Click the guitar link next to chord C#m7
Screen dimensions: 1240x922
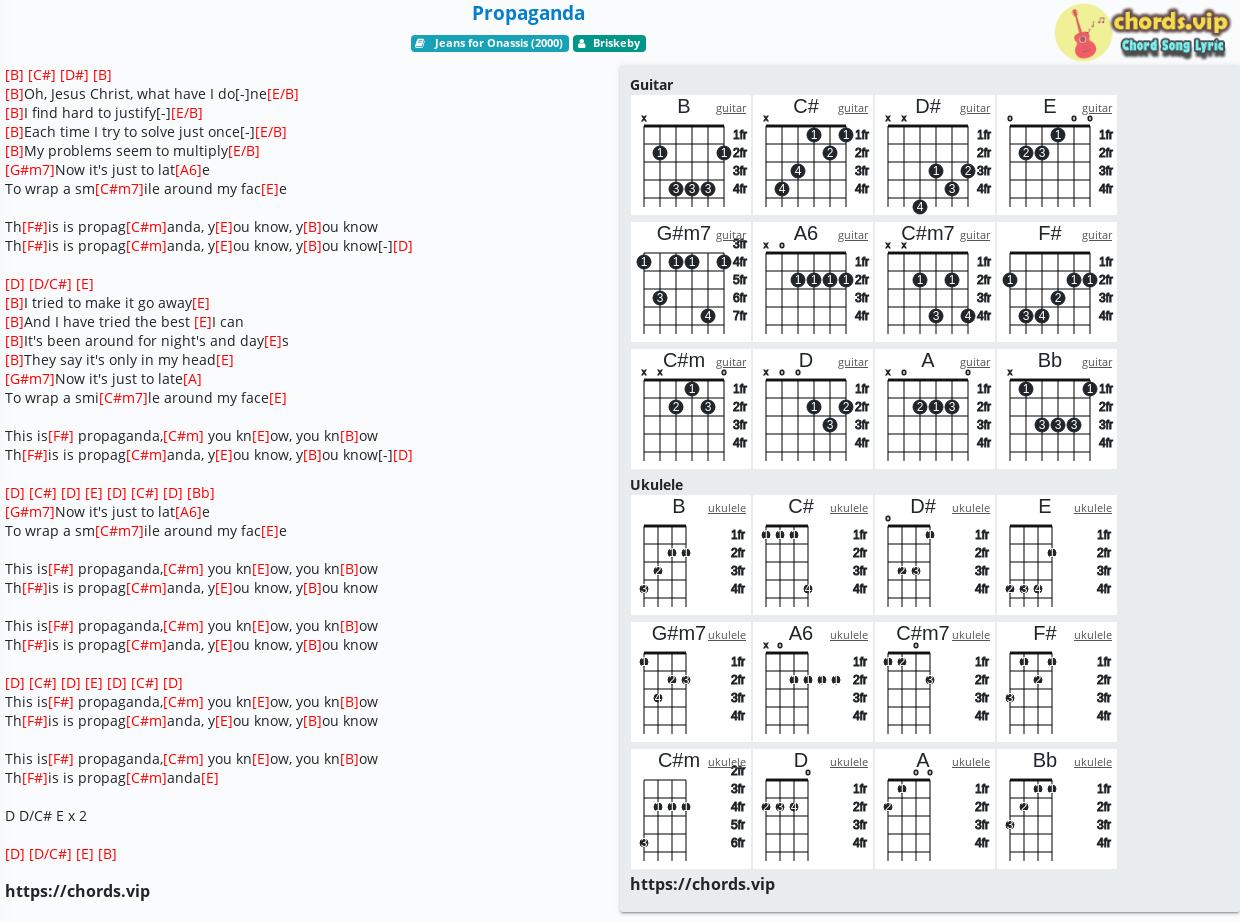point(975,235)
